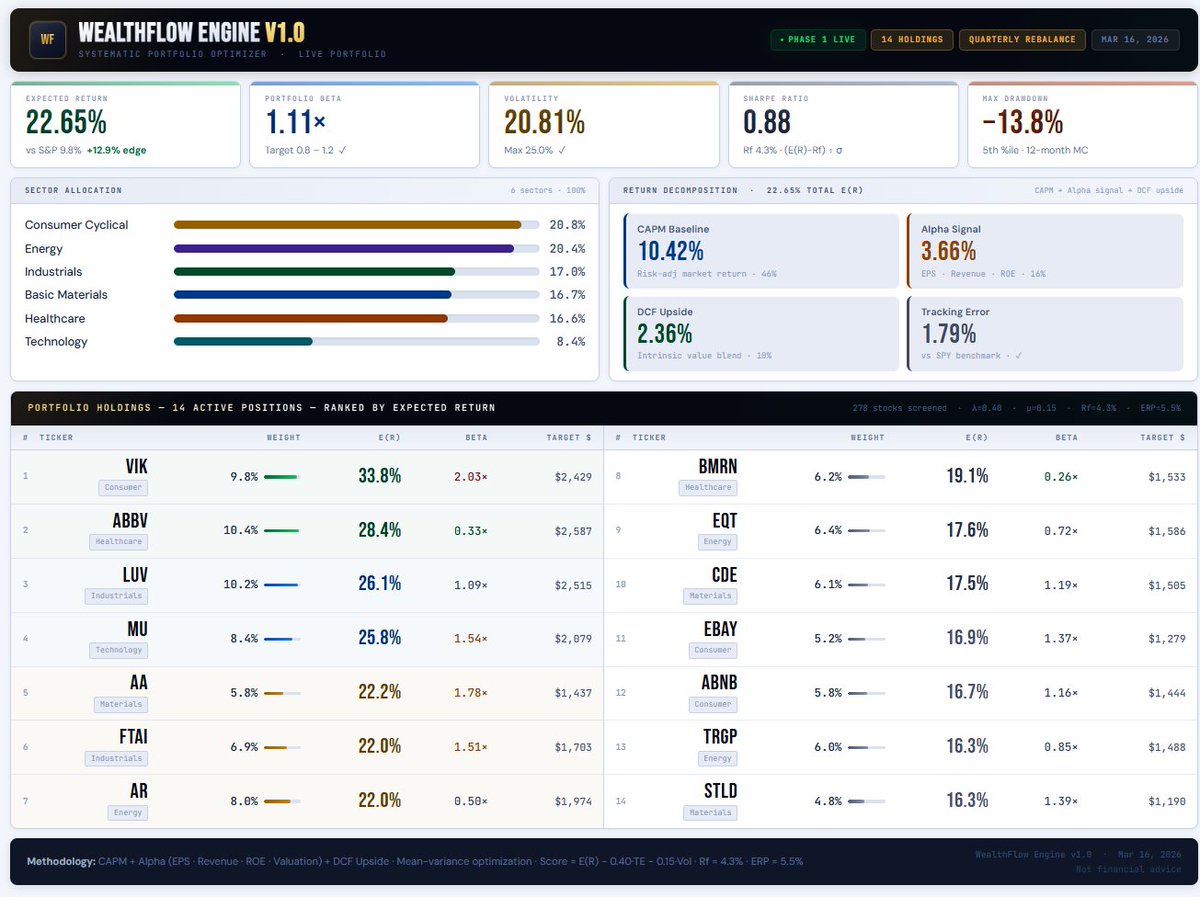Click the BMRN ticker

[x=717, y=466]
